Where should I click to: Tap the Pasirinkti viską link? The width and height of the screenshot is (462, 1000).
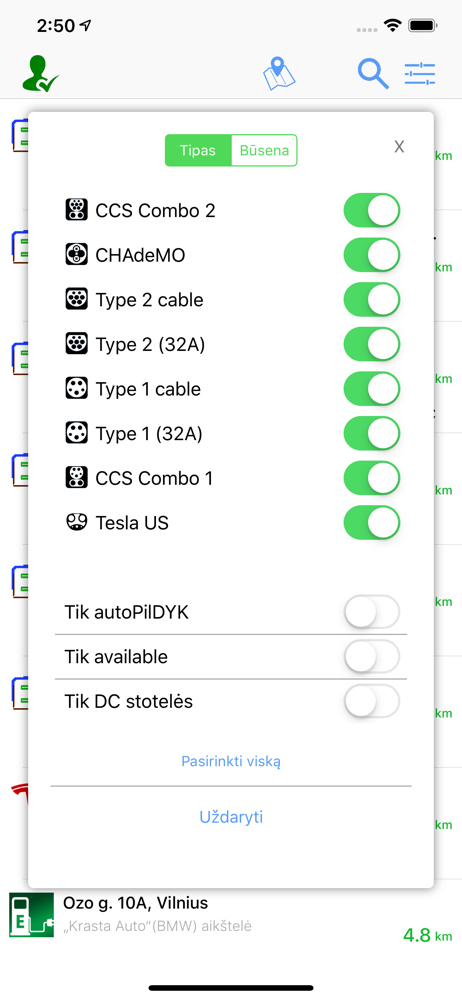[x=231, y=761]
